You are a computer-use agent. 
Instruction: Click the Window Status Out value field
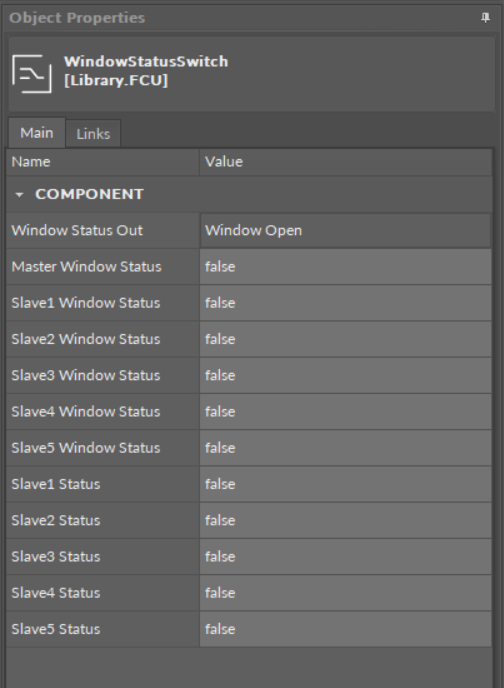(x=346, y=231)
